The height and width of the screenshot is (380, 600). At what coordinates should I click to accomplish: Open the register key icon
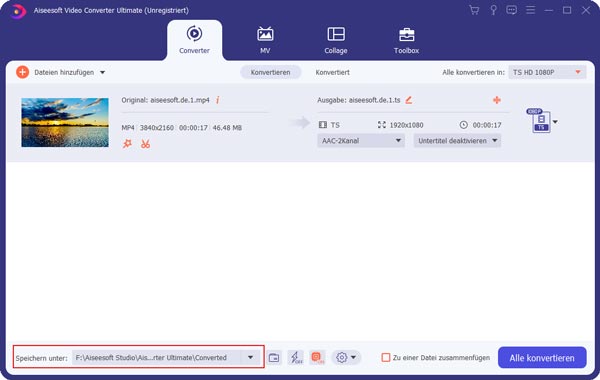click(x=493, y=10)
